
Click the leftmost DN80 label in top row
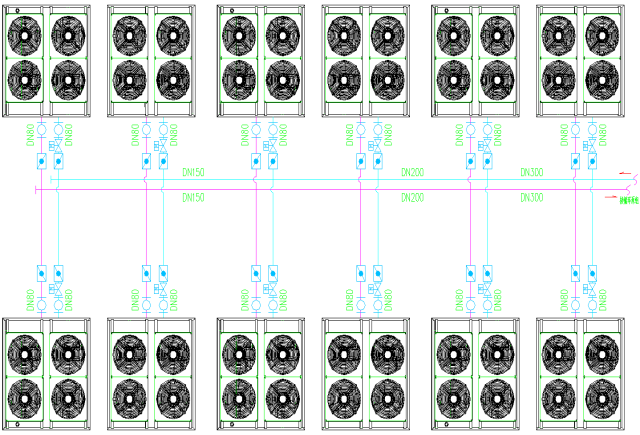[31, 135]
